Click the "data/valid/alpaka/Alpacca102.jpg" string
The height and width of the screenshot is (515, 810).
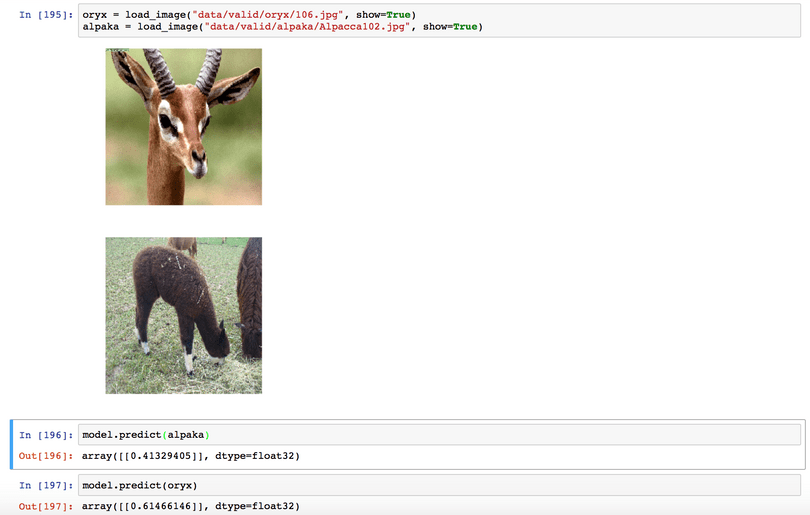click(x=307, y=27)
